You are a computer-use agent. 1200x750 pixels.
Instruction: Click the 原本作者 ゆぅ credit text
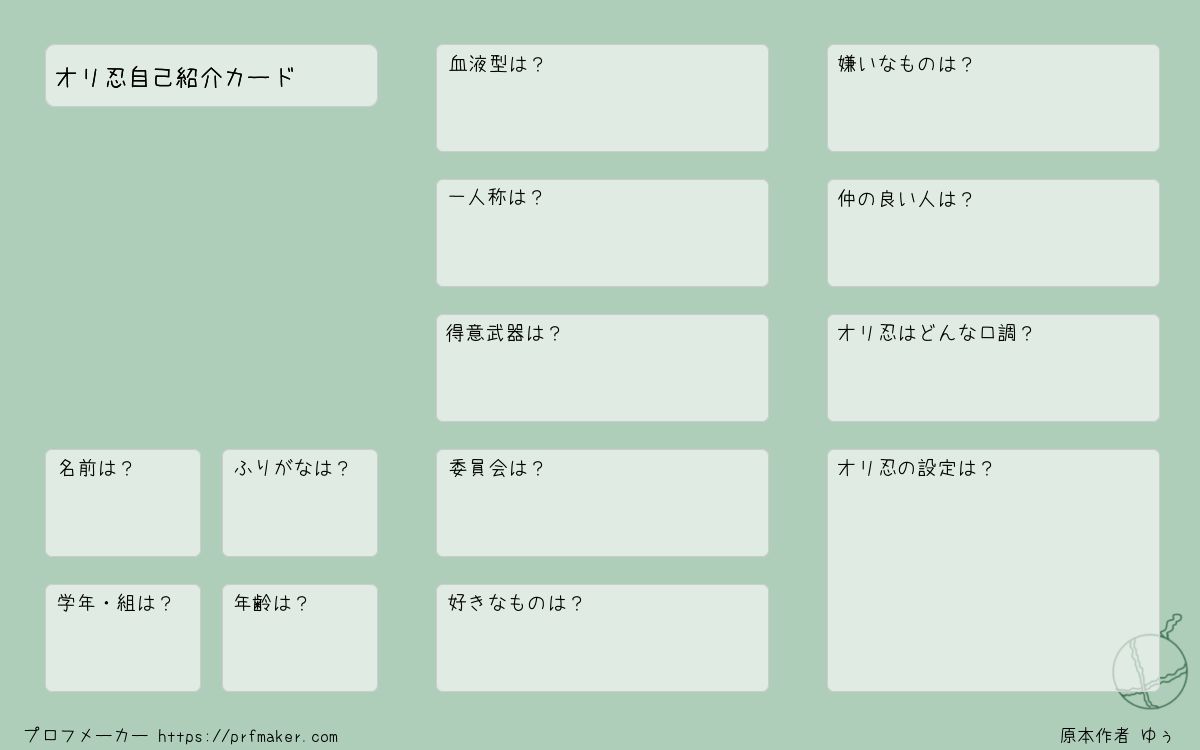click(x=1117, y=736)
